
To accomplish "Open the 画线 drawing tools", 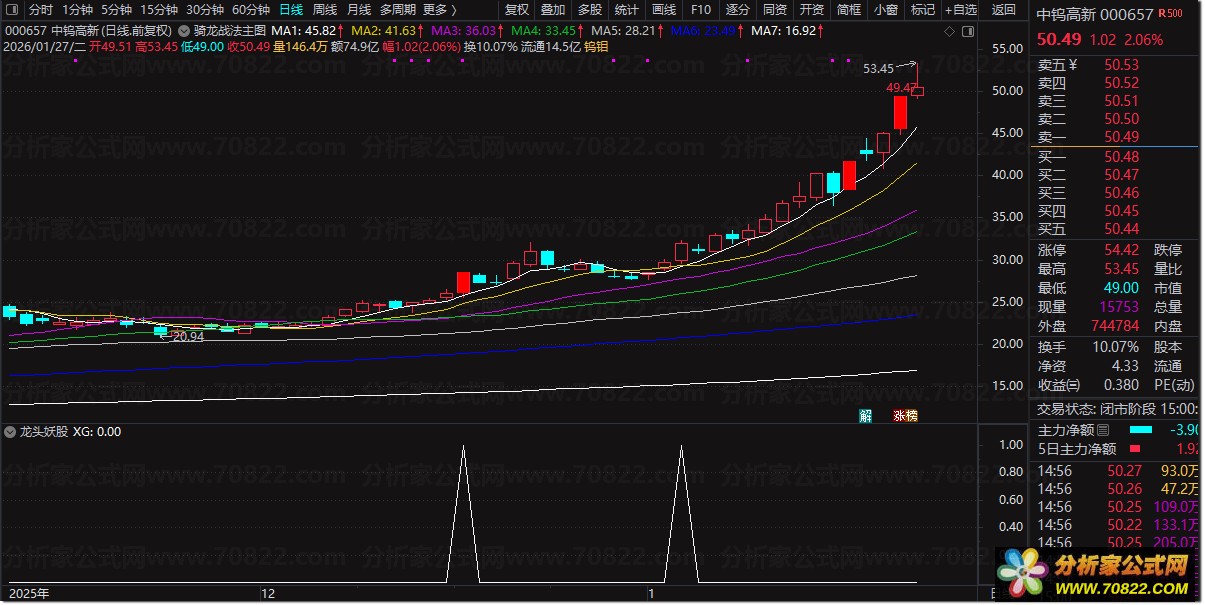I will pyautogui.click(x=664, y=9).
